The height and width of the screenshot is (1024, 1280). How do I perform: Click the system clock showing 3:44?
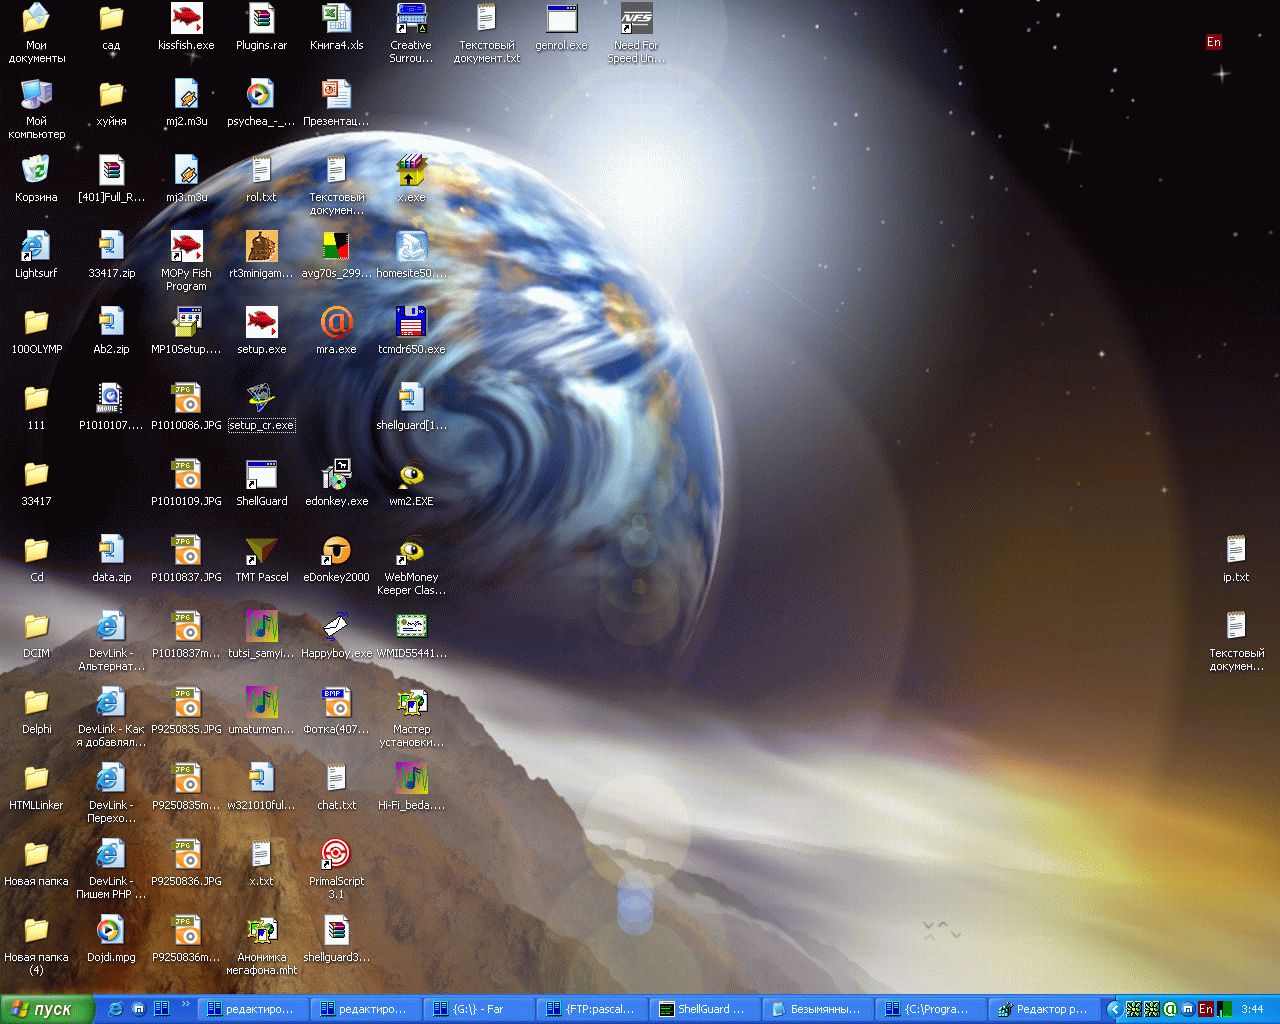pos(1252,1009)
